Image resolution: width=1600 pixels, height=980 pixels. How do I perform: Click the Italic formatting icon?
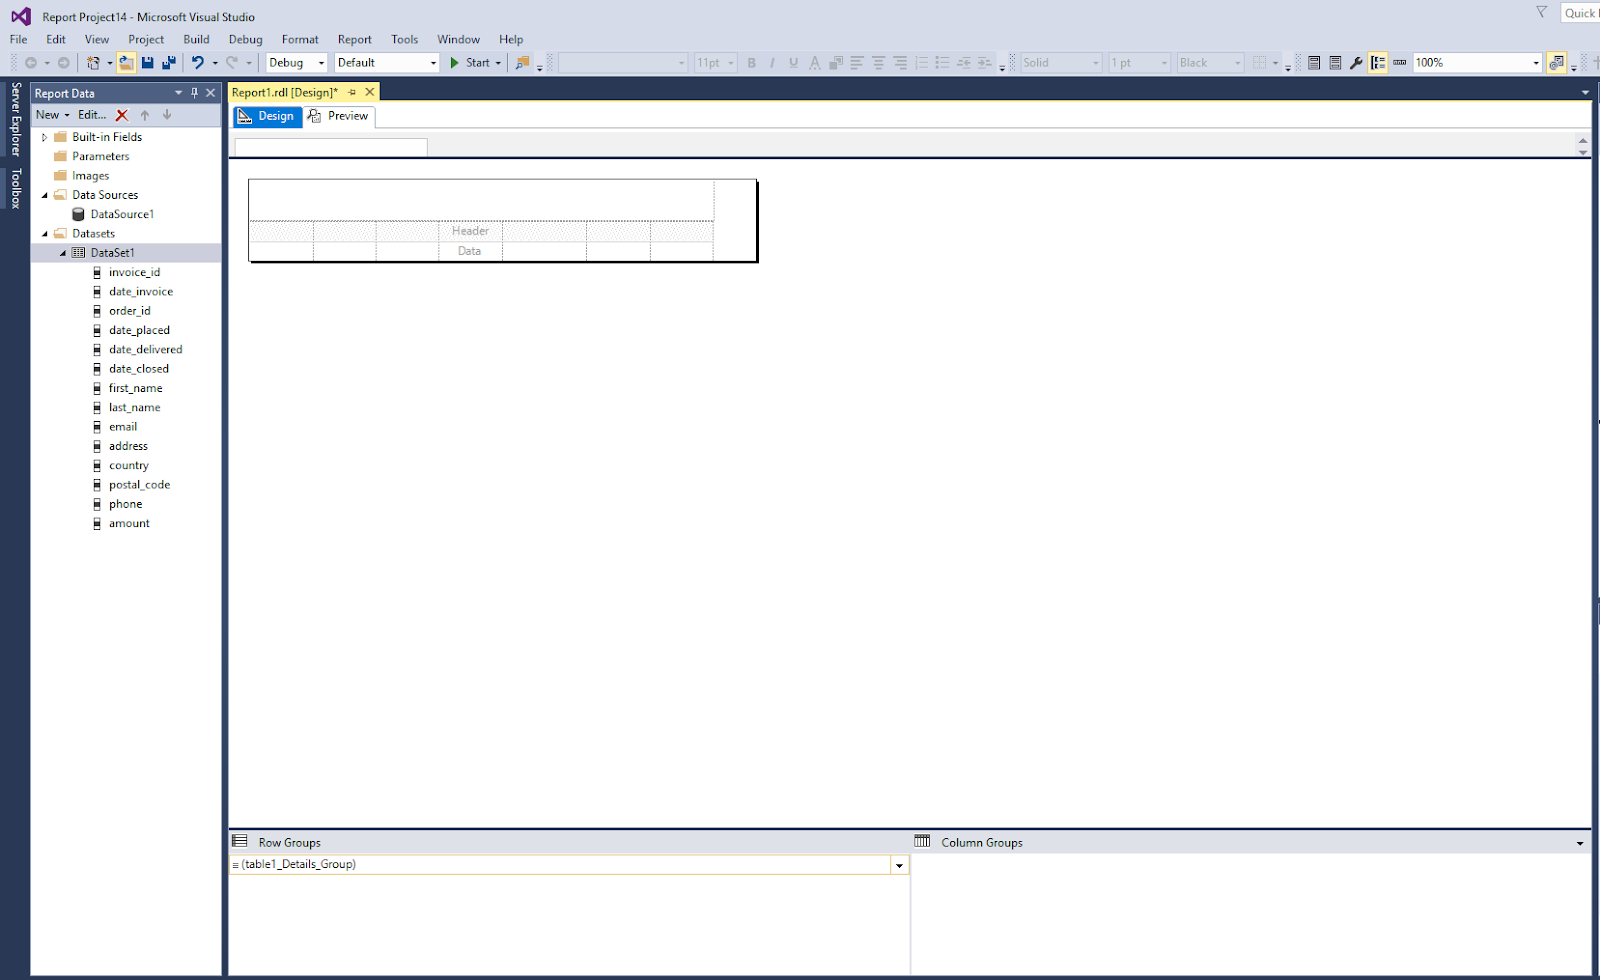(x=772, y=63)
